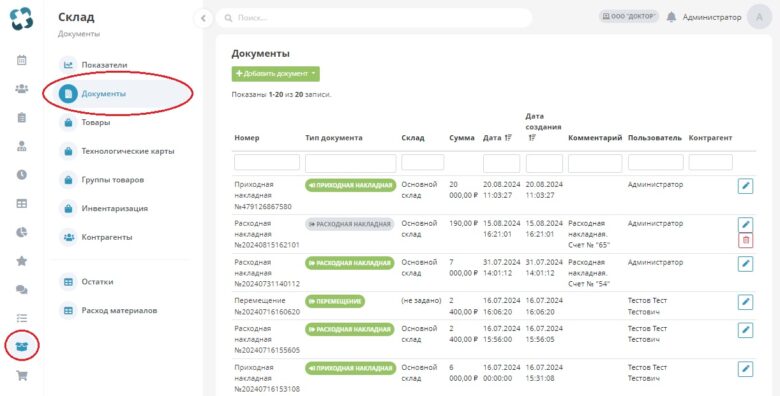Collapse the sidebar with the chevron button
Image resolution: width=780 pixels, height=396 pixels.
(x=203, y=18)
